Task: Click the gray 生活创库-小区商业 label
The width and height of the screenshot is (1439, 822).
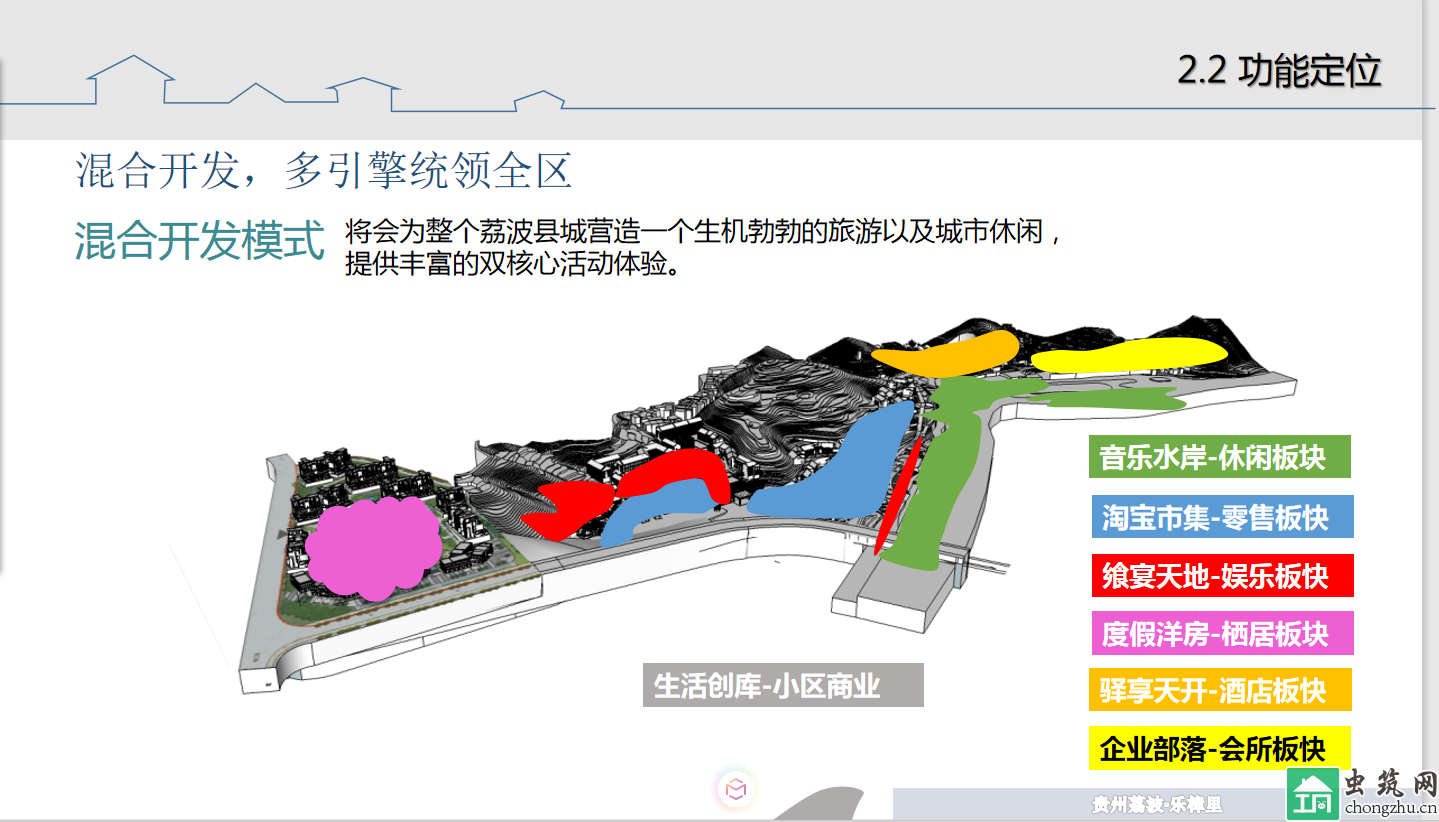Action: click(x=782, y=687)
